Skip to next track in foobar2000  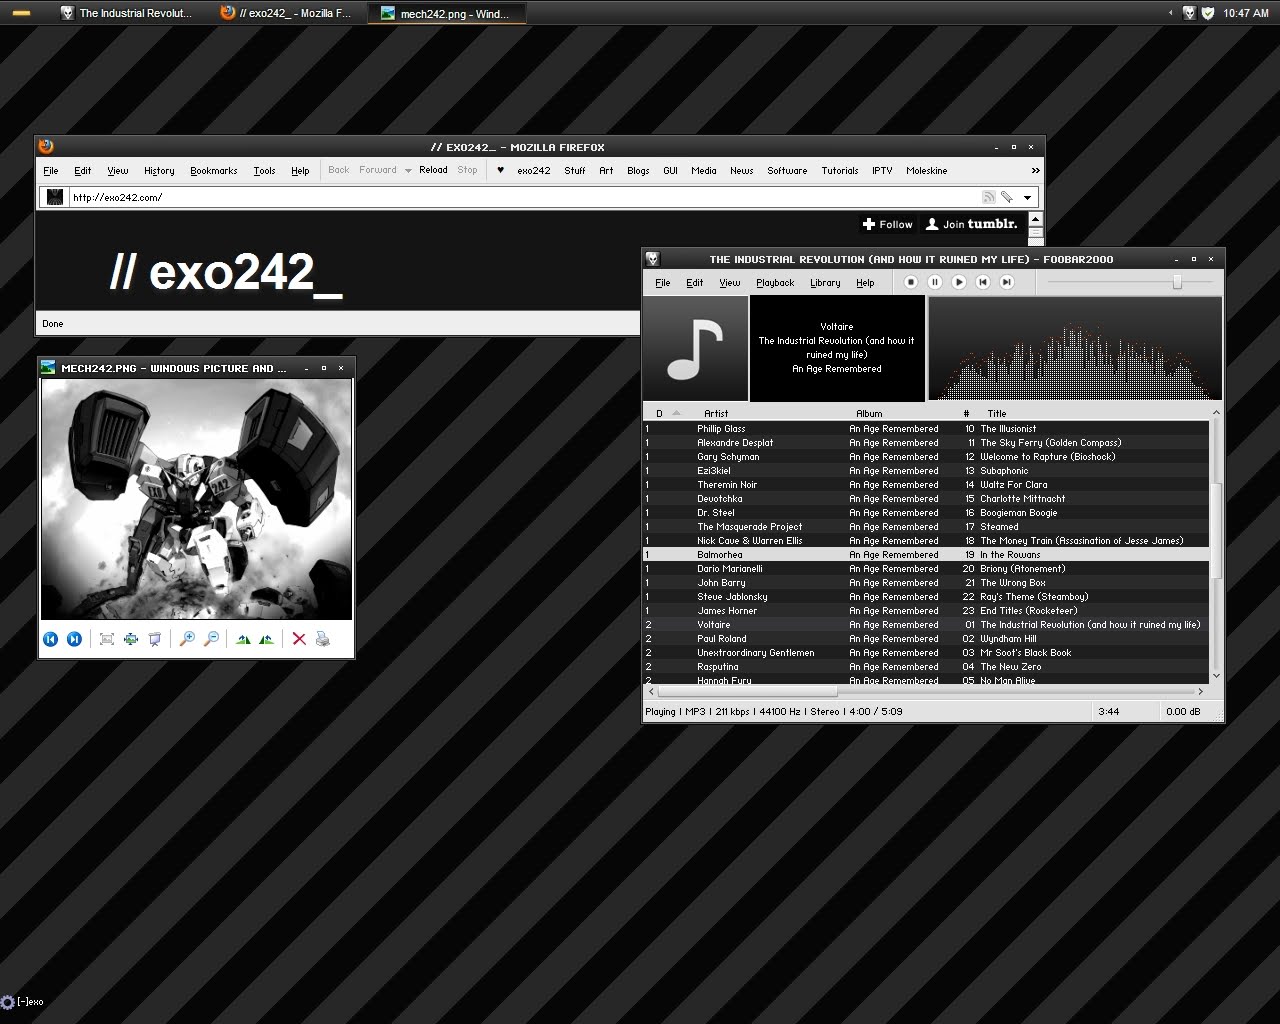coord(1007,283)
